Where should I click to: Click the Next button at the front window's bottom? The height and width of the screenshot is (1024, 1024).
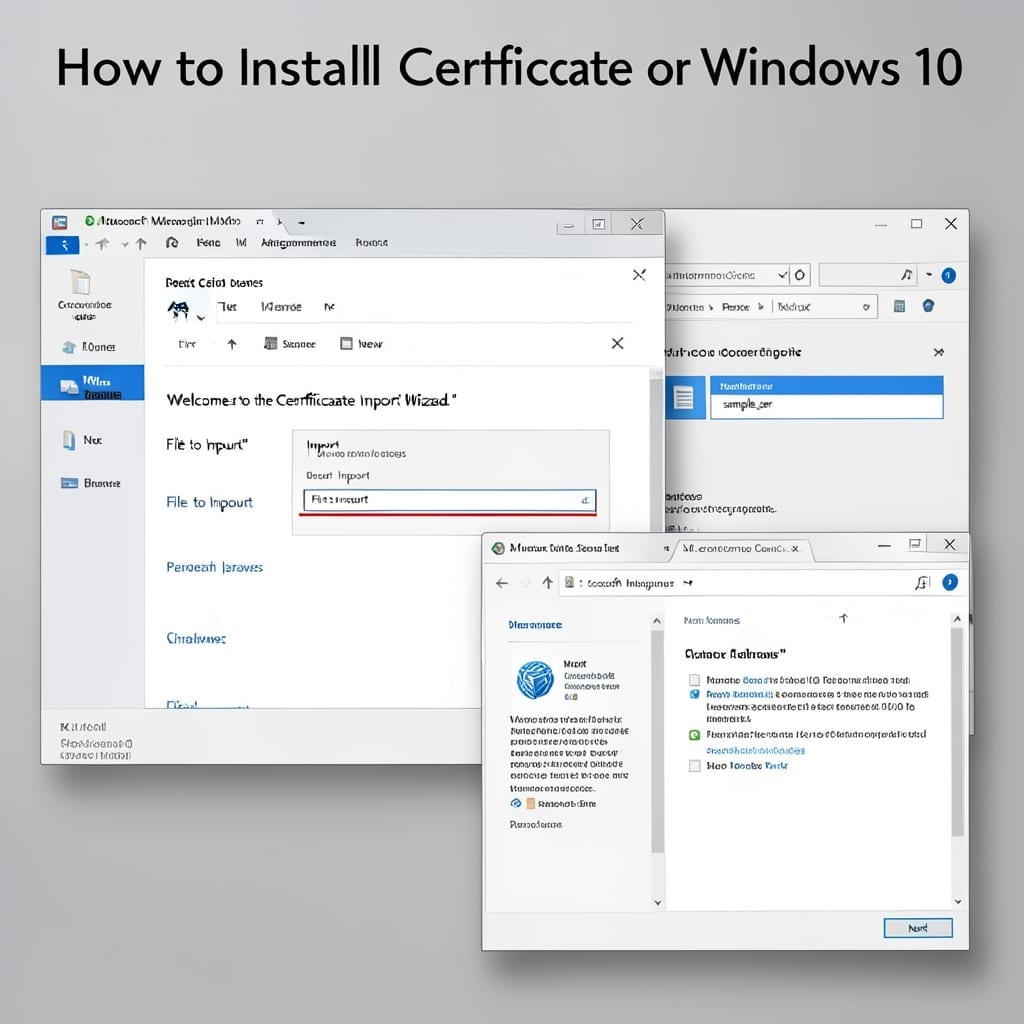(918, 928)
